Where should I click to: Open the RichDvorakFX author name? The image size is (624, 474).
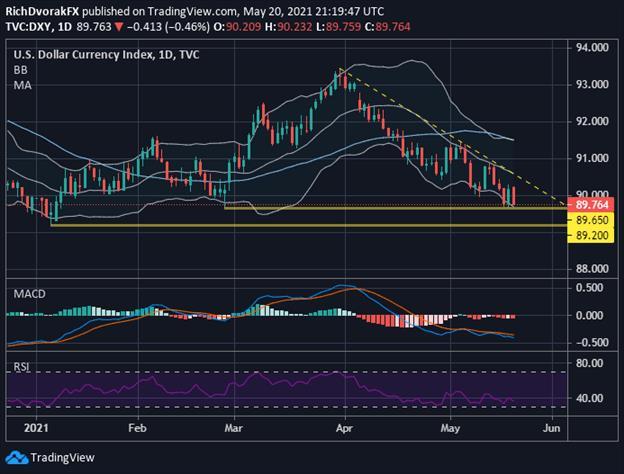42,7
